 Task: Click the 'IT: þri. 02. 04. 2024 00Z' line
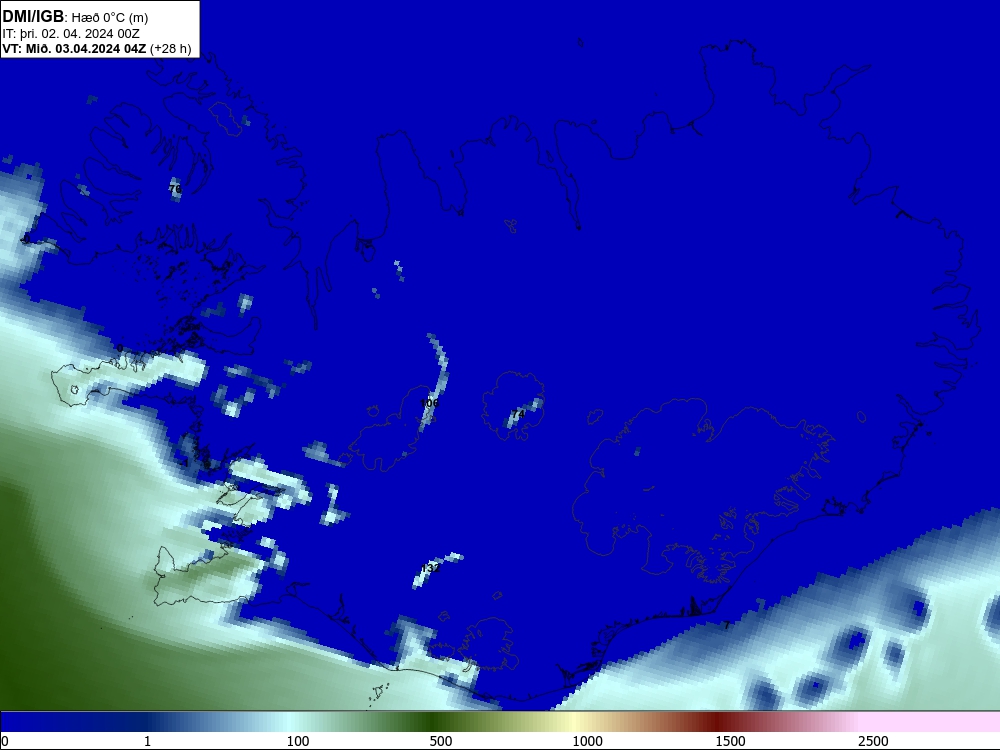(x=71, y=34)
